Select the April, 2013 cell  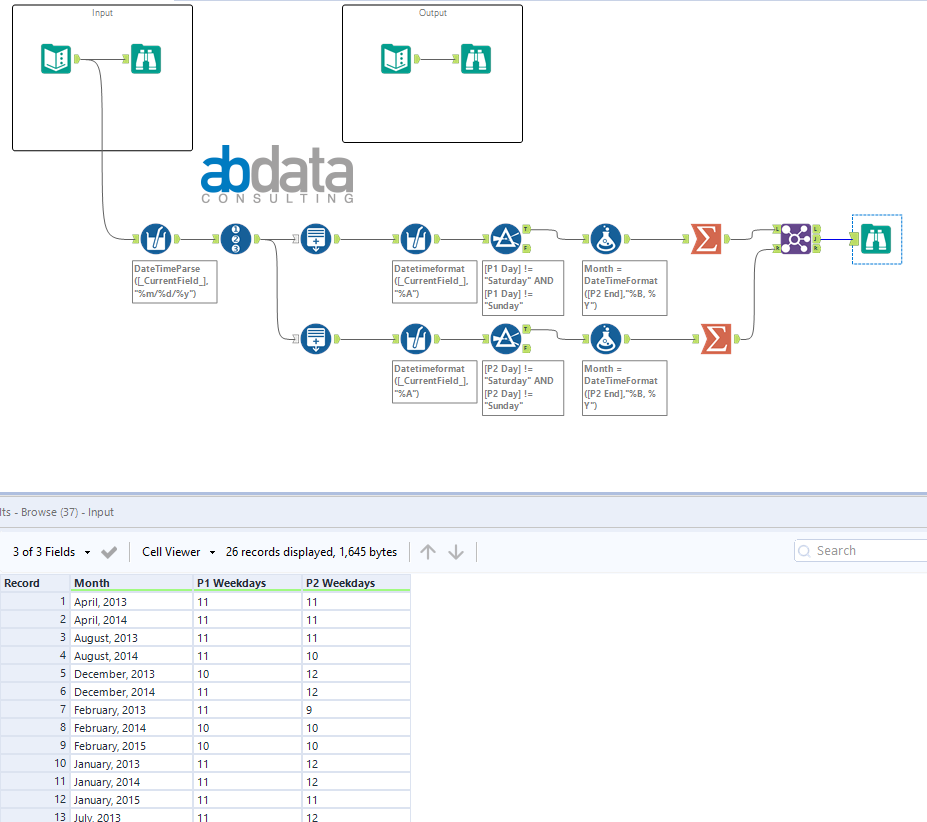[131, 602]
